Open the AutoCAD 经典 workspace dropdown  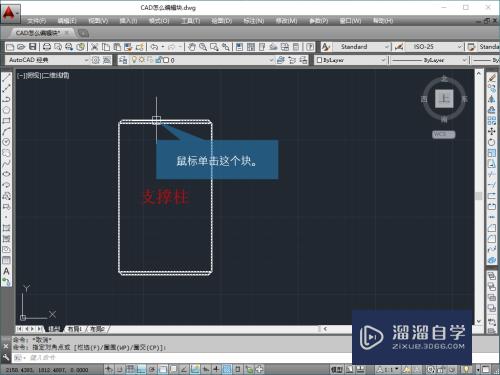[86, 60]
